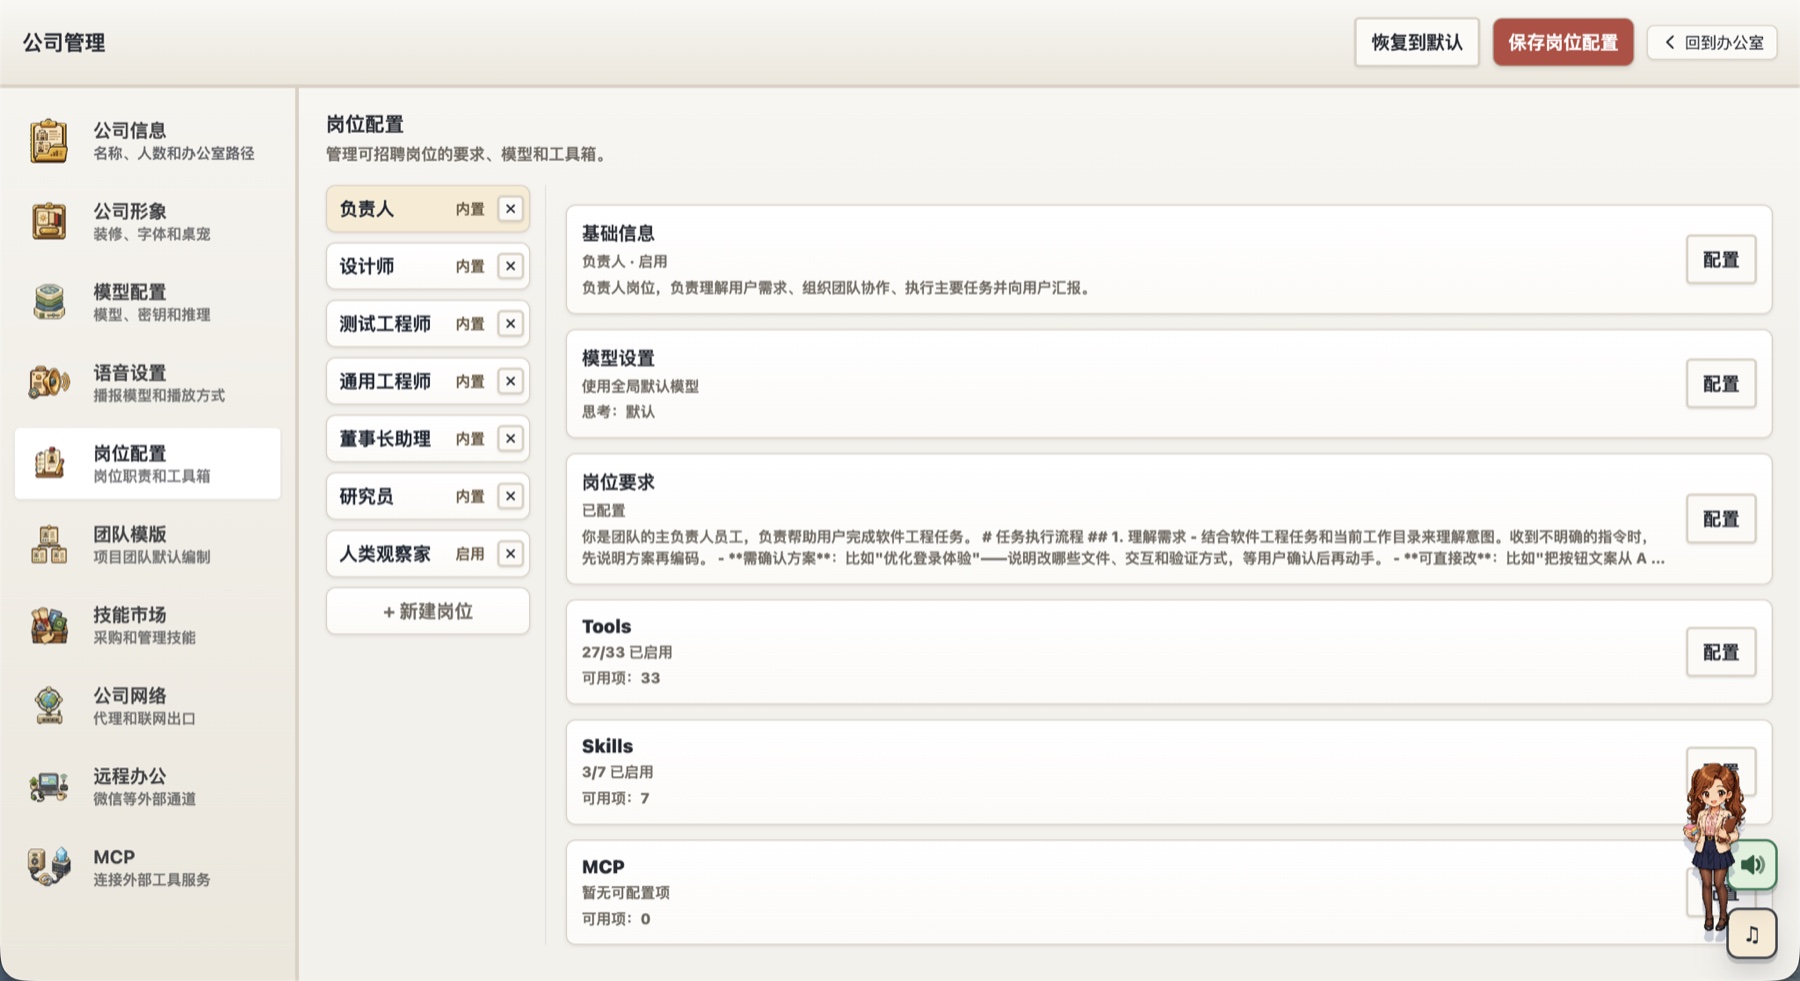Open the 公司网络 section
Image resolution: width=1800 pixels, height=981 pixels.
click(148, 706)
